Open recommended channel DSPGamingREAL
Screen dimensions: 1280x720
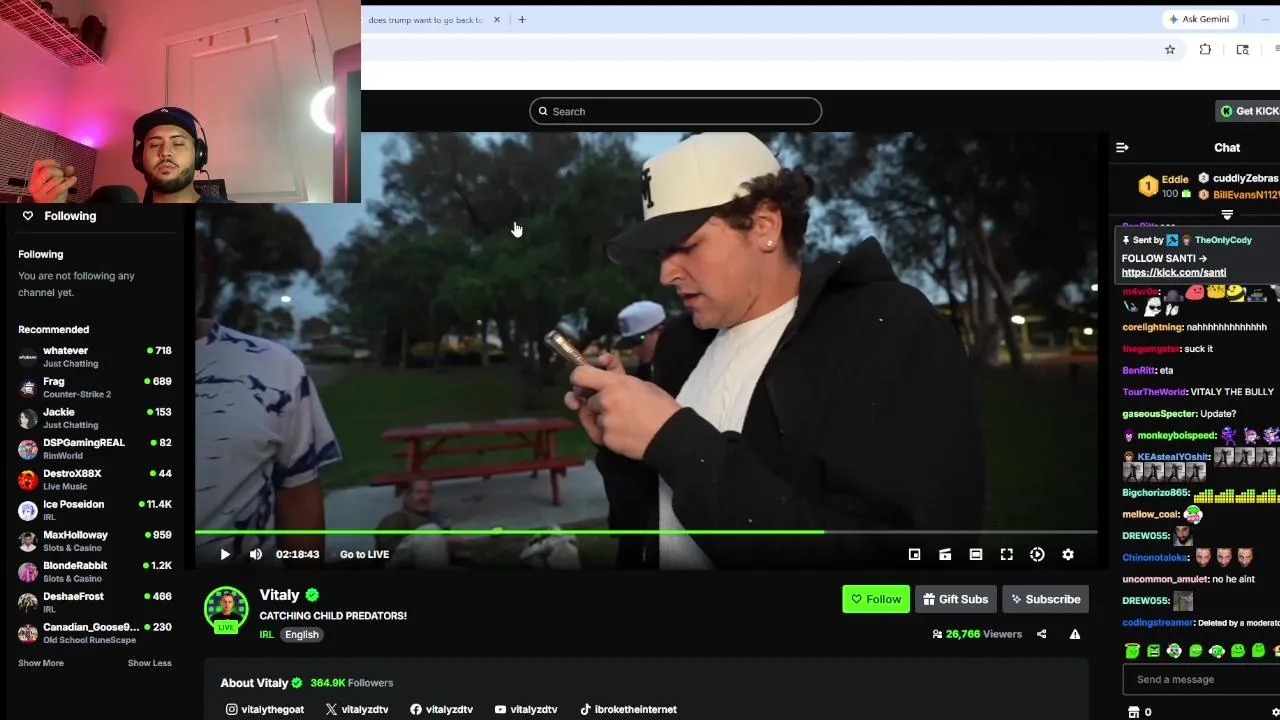(x=95, y=449)
